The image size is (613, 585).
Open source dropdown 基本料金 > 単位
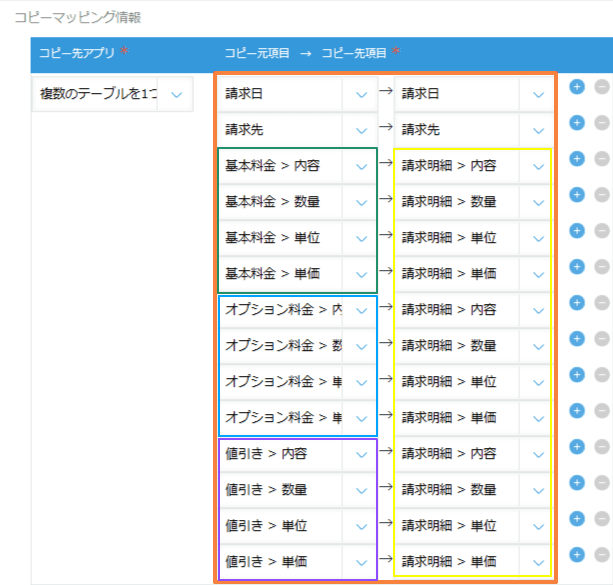pos(298,238)
